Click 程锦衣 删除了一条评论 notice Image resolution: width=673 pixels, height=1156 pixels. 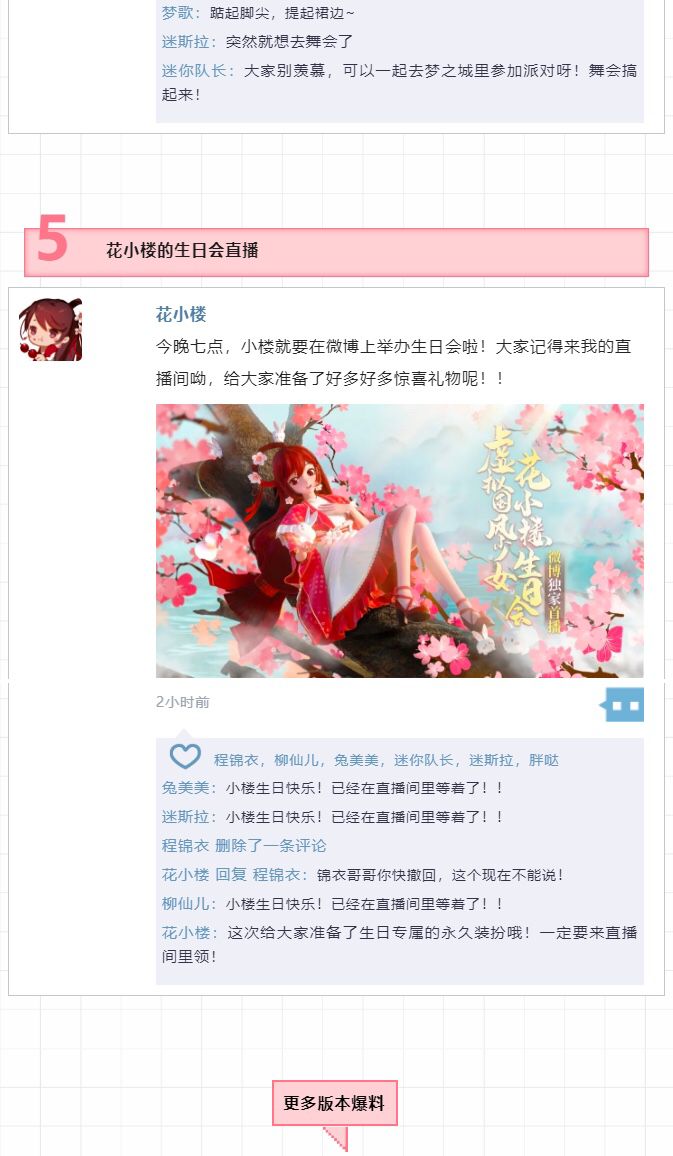pyautogui.click(x=244, y=846)
